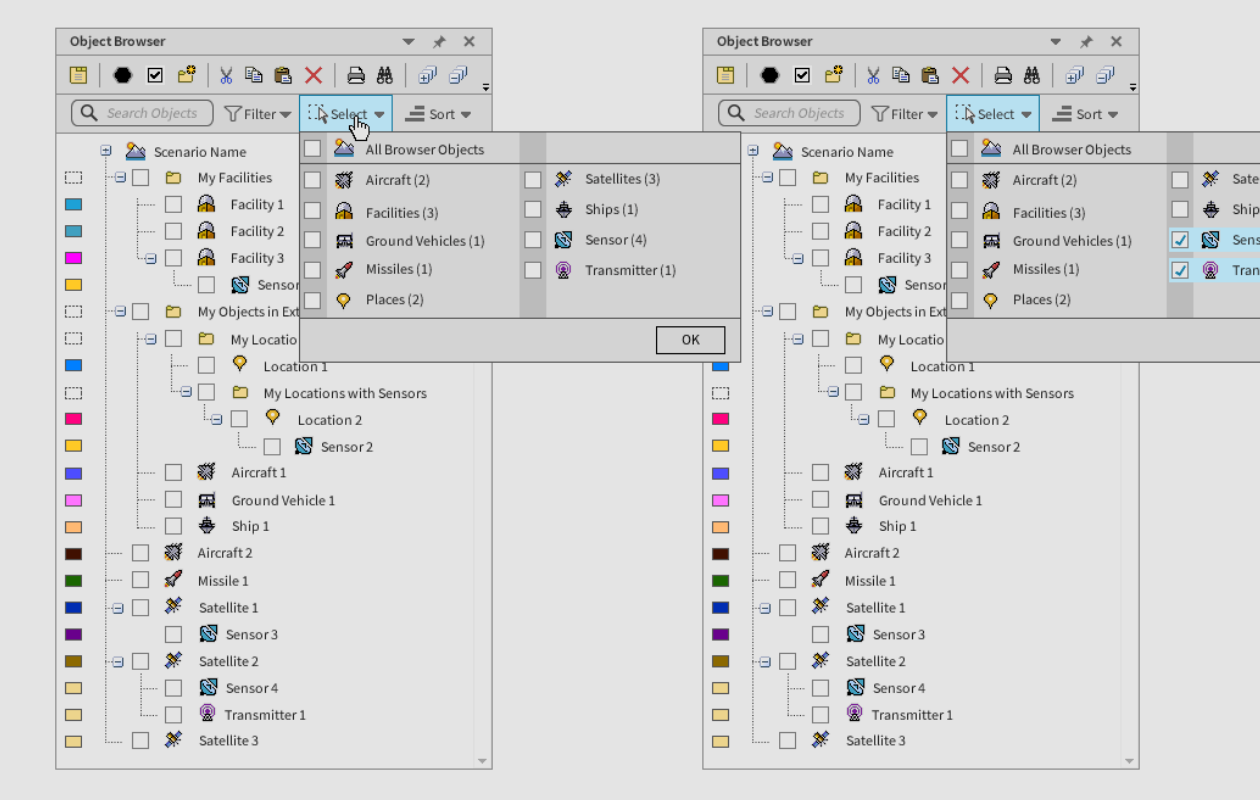Collapse Satellite 1 node in left tree
This screenshot has width=1260, height=800.
[x=119, y=607]
